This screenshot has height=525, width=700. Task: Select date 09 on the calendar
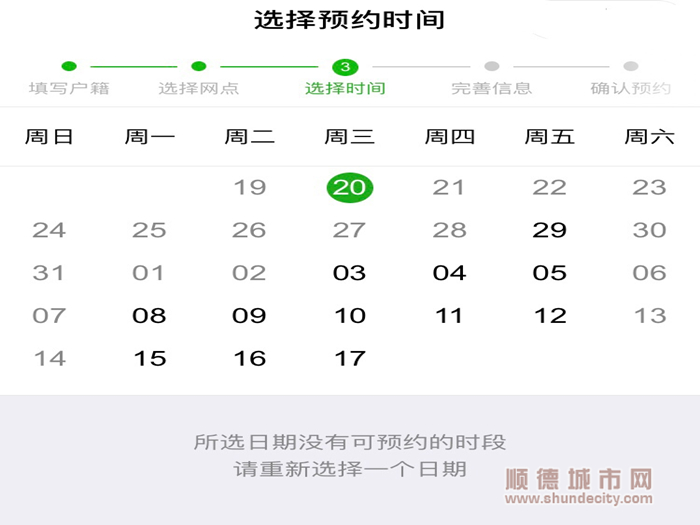tap(249, 316)
